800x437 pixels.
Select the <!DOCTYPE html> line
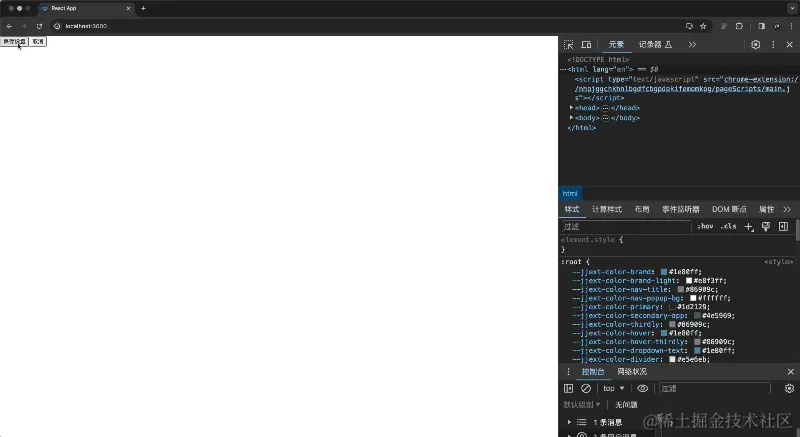pos(598,60)
